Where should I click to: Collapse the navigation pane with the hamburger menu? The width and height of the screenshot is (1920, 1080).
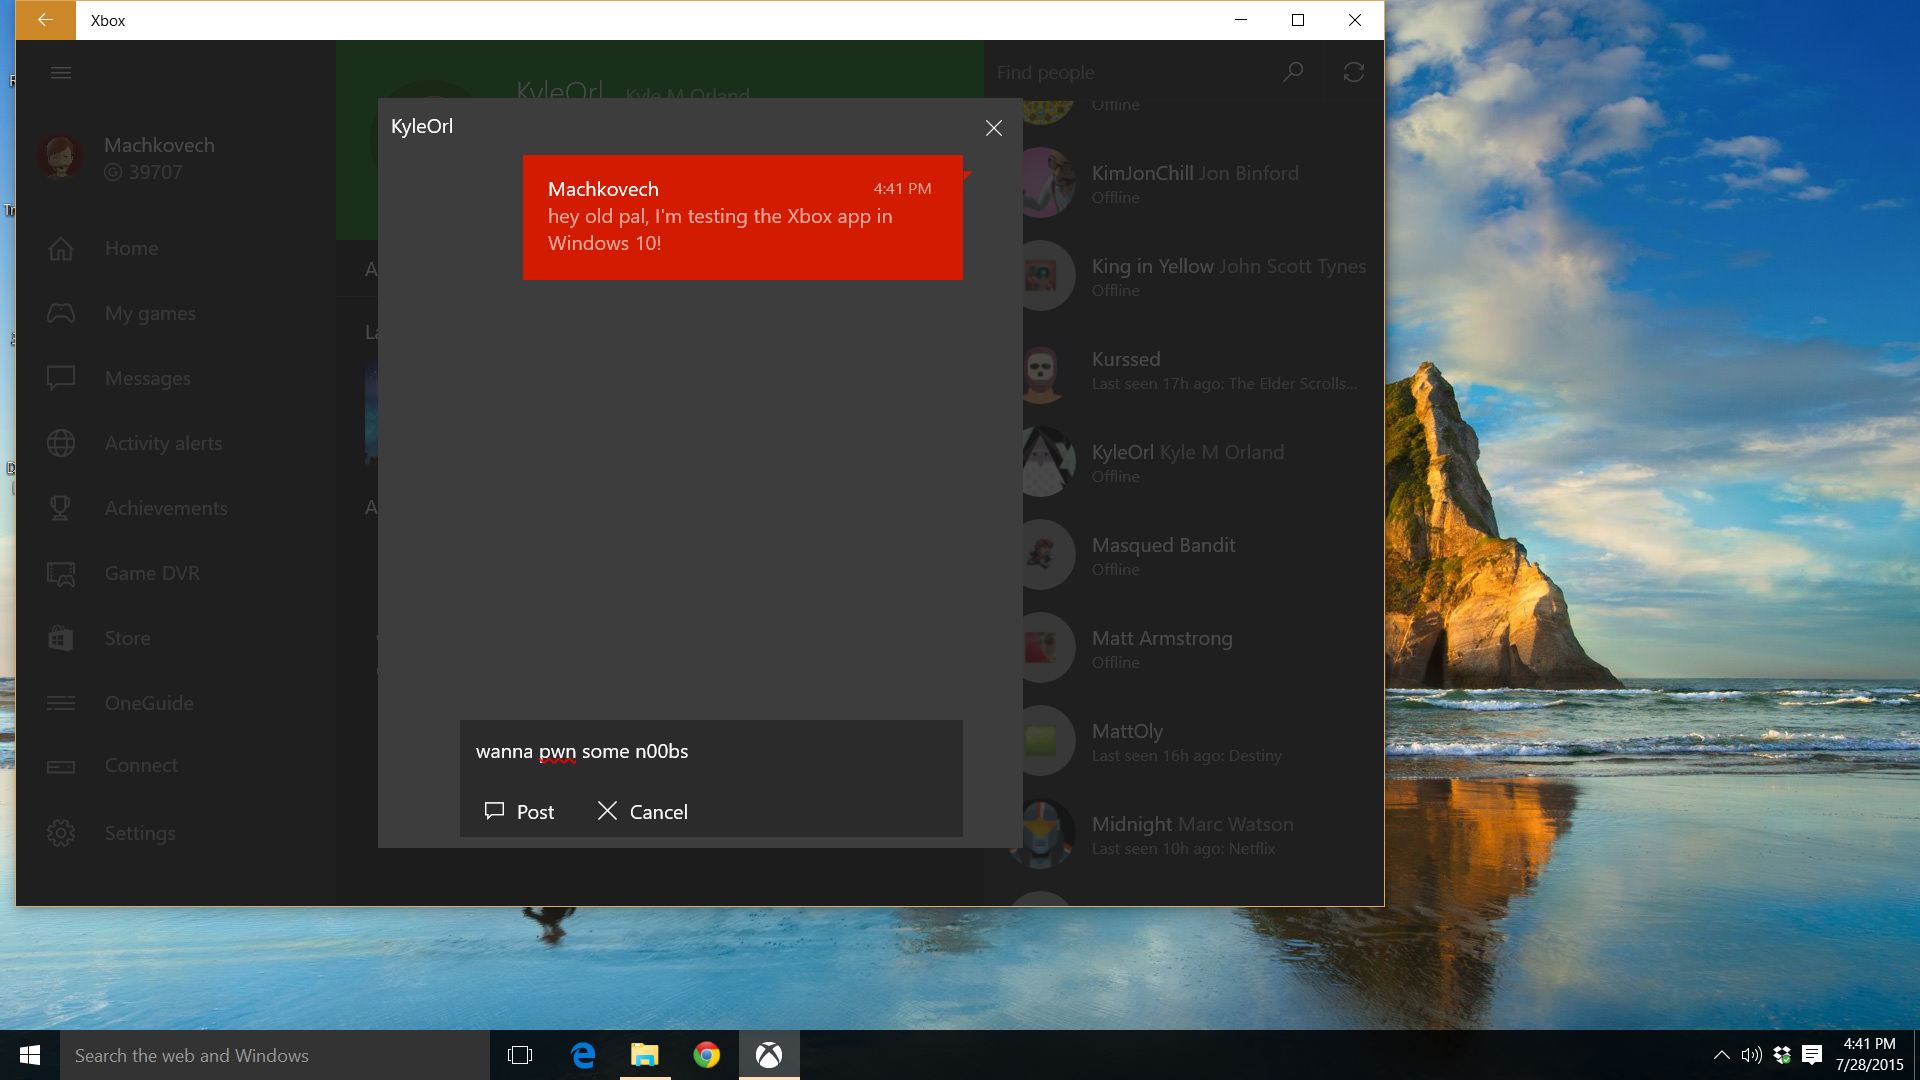click(x=61, y=72)
